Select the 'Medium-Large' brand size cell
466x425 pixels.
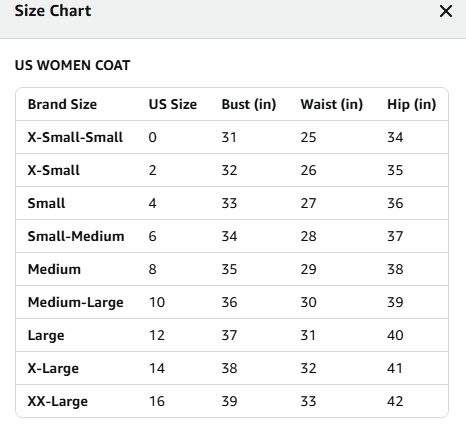76,302
